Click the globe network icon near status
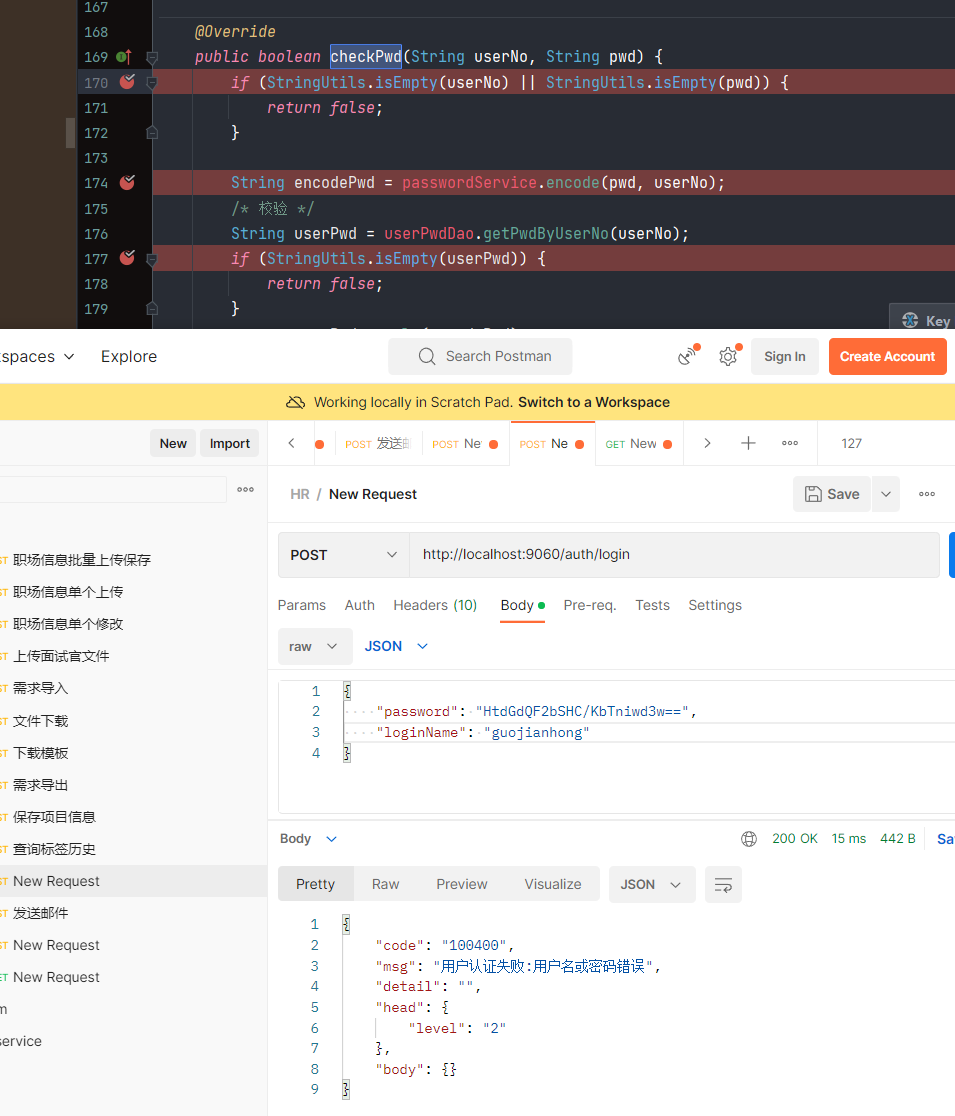The width and height of the screenshot is (955, 1116). coord(749,839)
